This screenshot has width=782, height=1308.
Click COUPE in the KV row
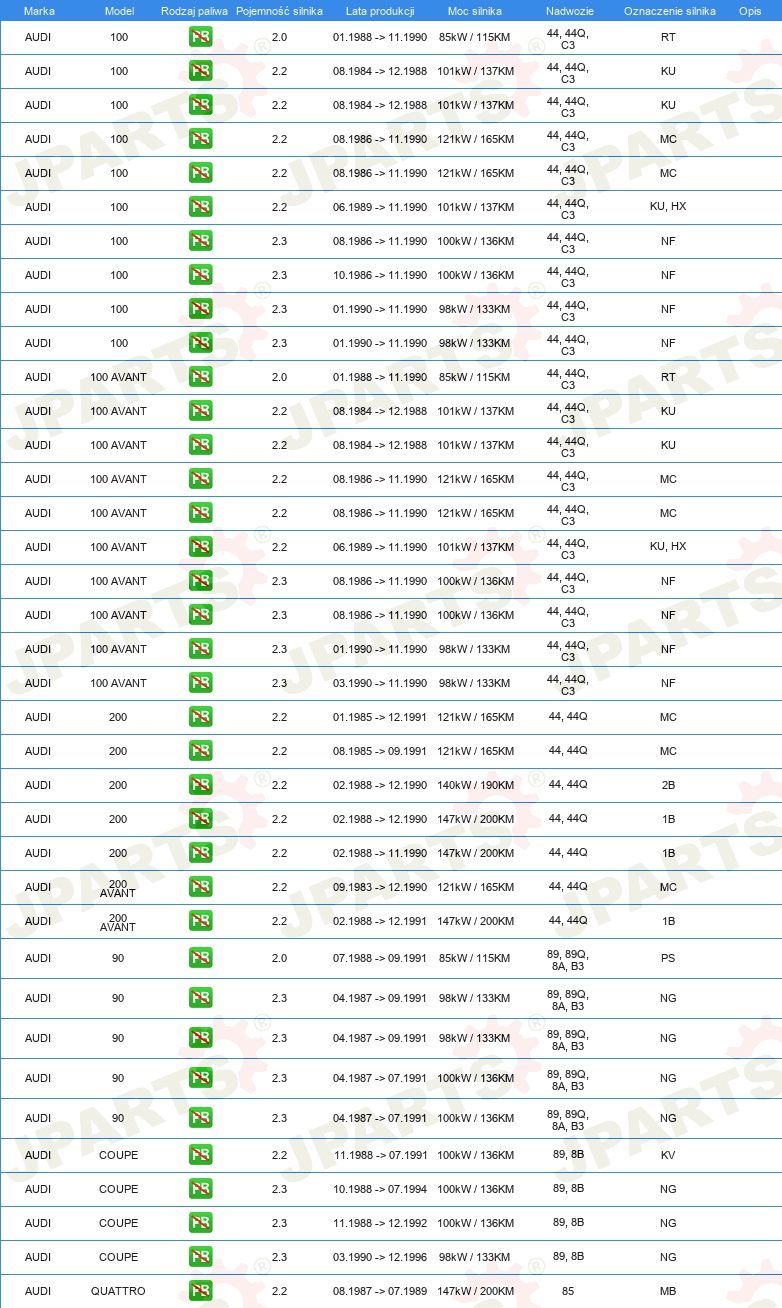[118, 1155]
